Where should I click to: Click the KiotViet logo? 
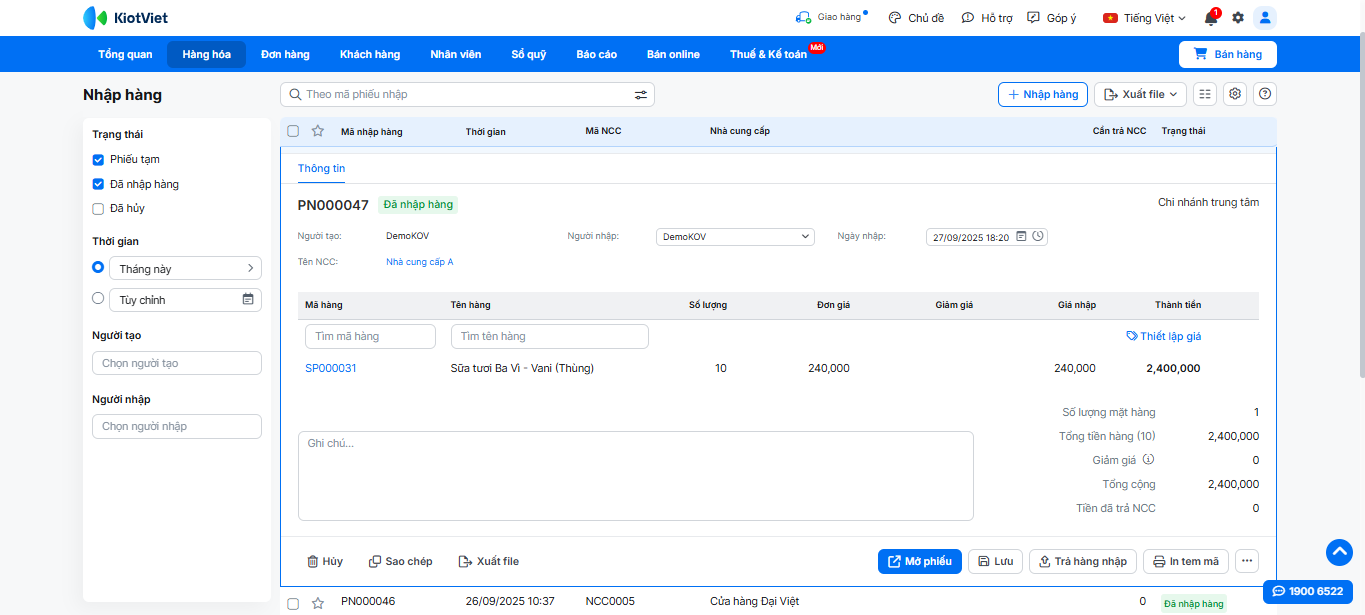click(125, 17)
